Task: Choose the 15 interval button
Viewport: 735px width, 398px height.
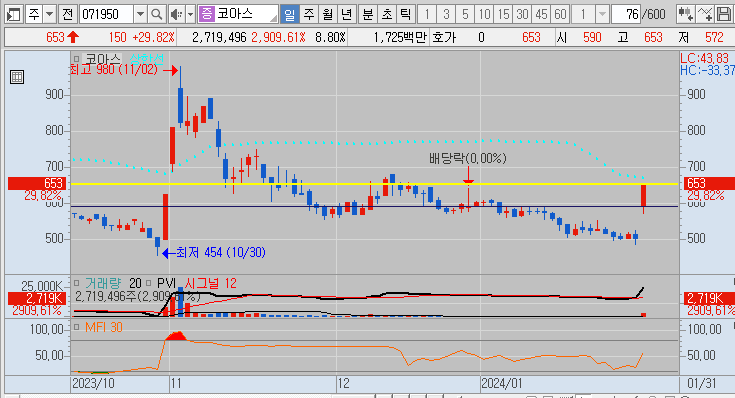Action: coord(503,15)
